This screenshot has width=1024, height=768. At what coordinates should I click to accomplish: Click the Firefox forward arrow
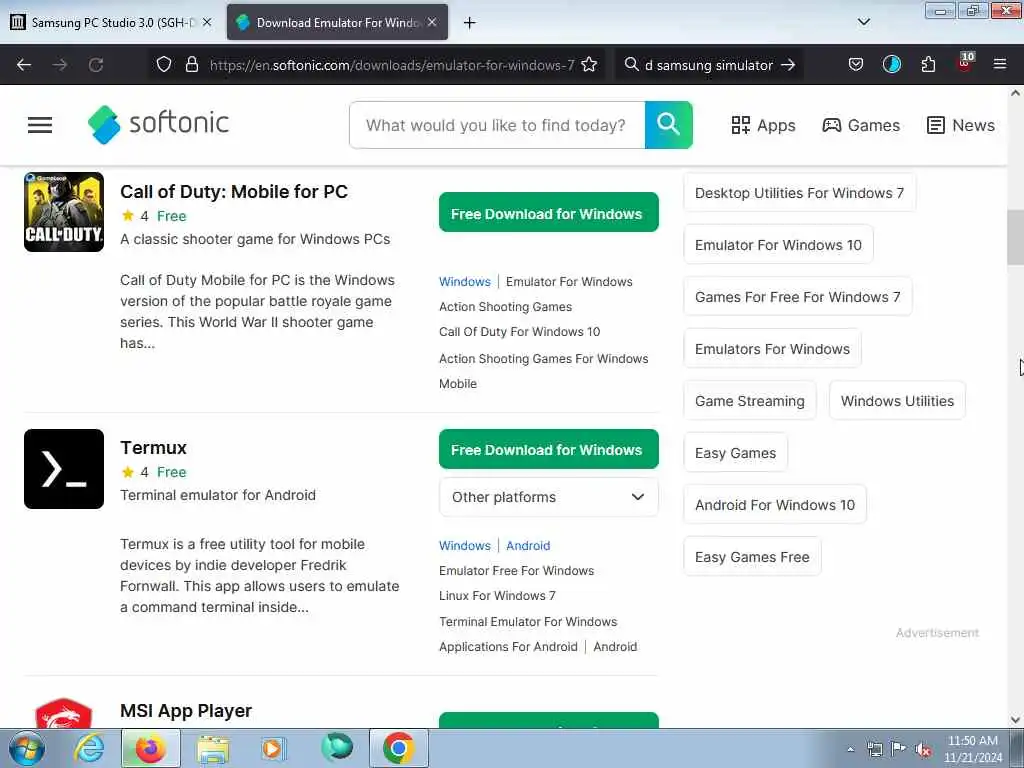point(60,65)
